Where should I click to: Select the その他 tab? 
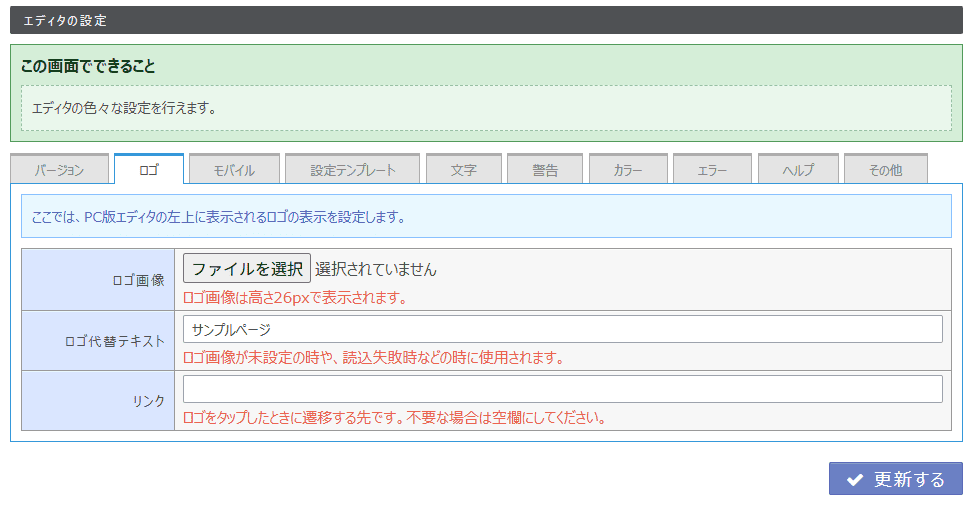tap(885, 170)
